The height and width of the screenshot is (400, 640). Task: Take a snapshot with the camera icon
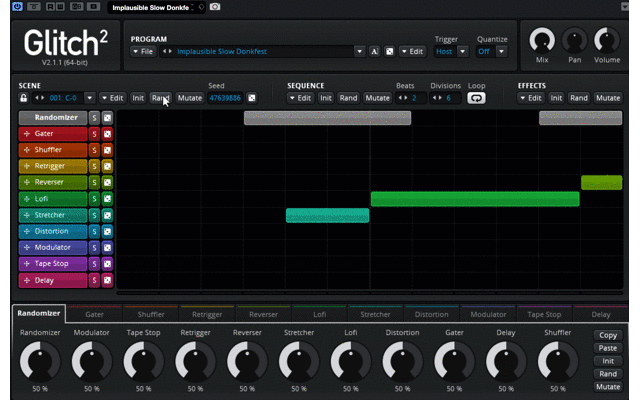pos(215,7)
